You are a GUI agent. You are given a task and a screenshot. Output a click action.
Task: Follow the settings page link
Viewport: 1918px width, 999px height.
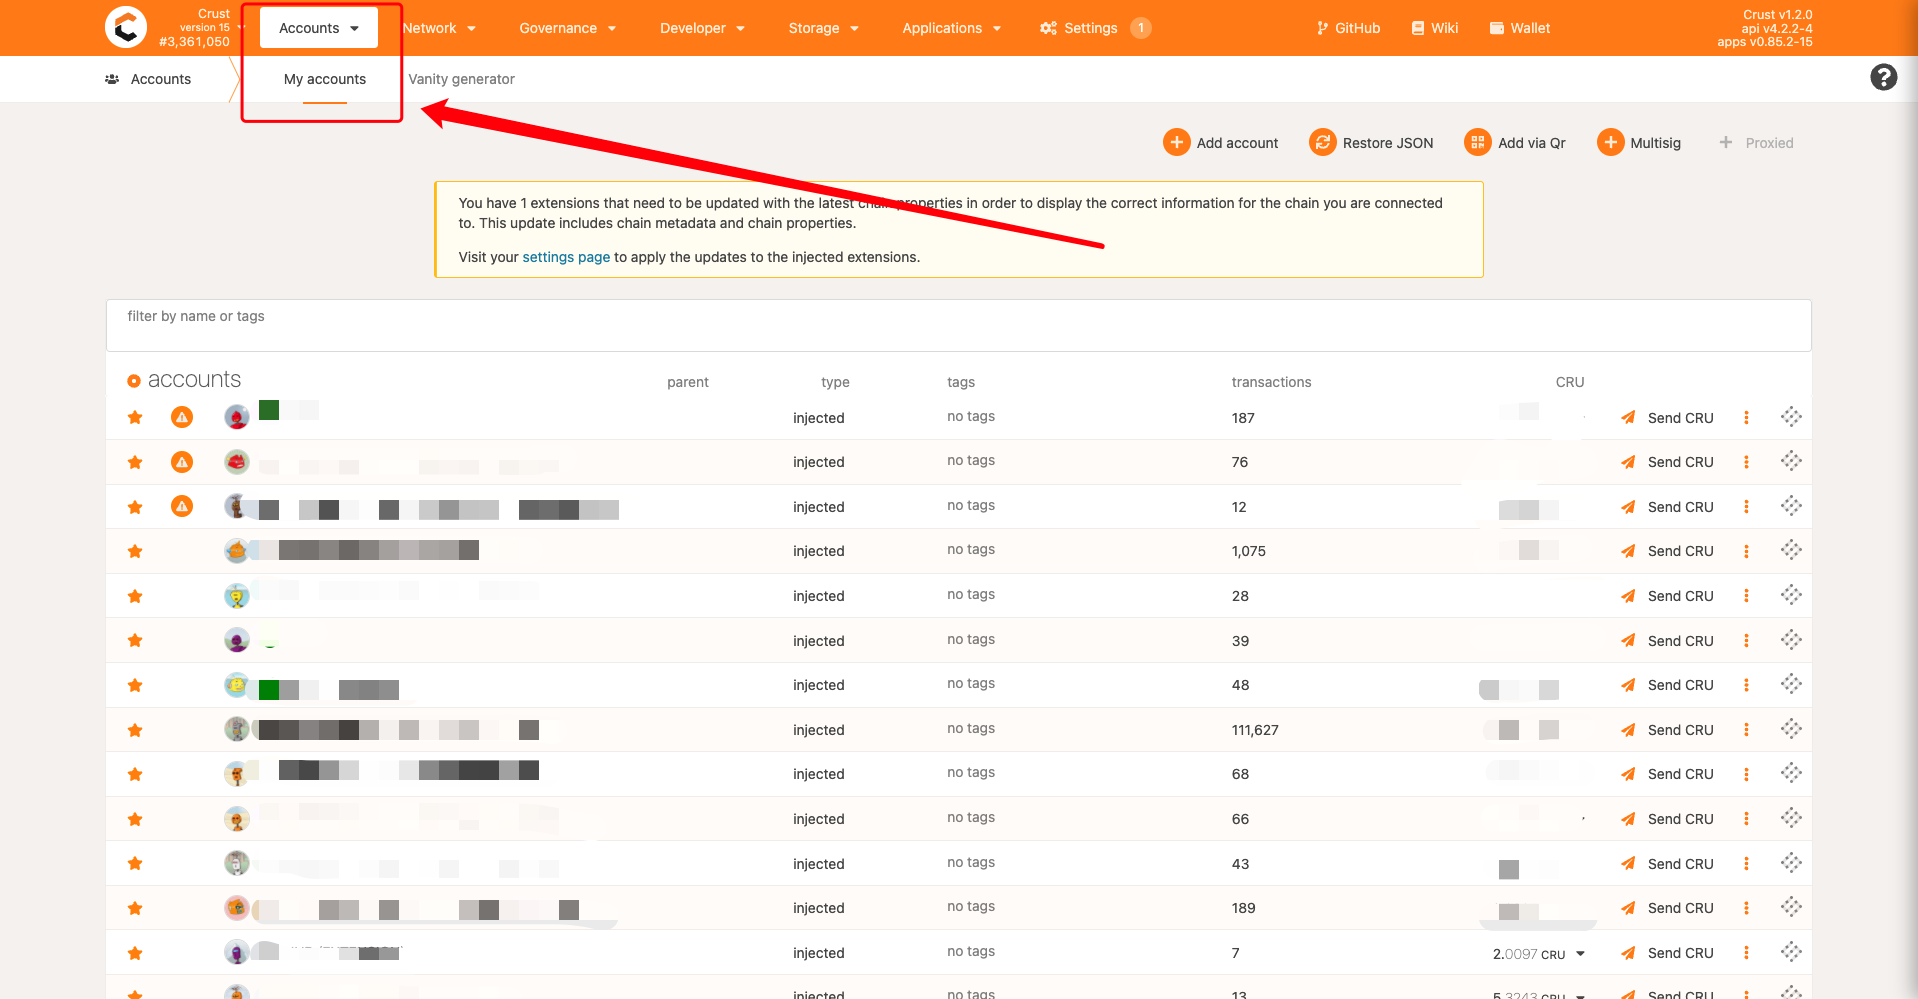coord(566,257)
